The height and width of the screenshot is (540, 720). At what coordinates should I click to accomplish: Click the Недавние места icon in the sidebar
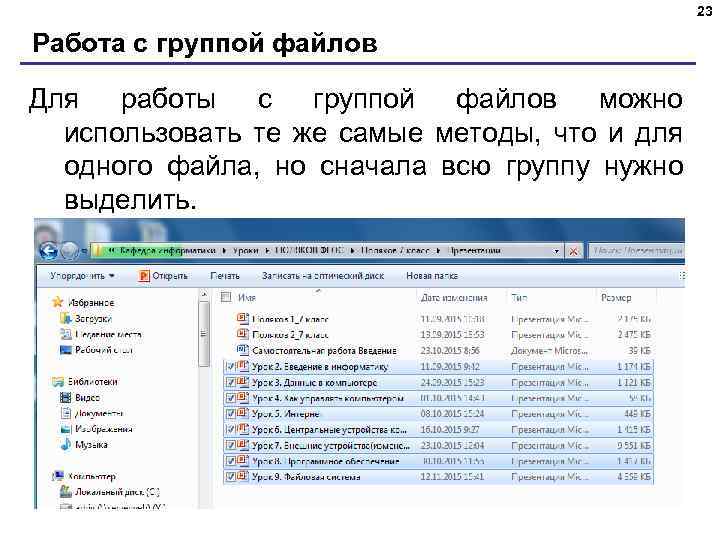click(66, 334)
